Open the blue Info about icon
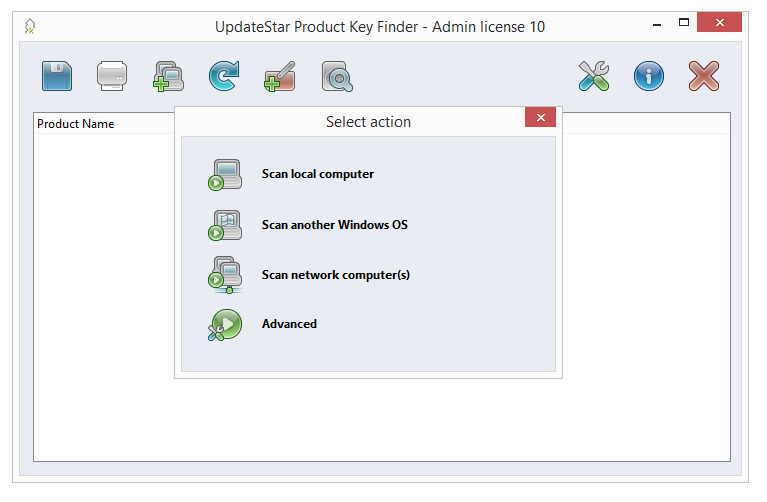The height and width of the screenshot is (502, 767). [x=649, y=76]
